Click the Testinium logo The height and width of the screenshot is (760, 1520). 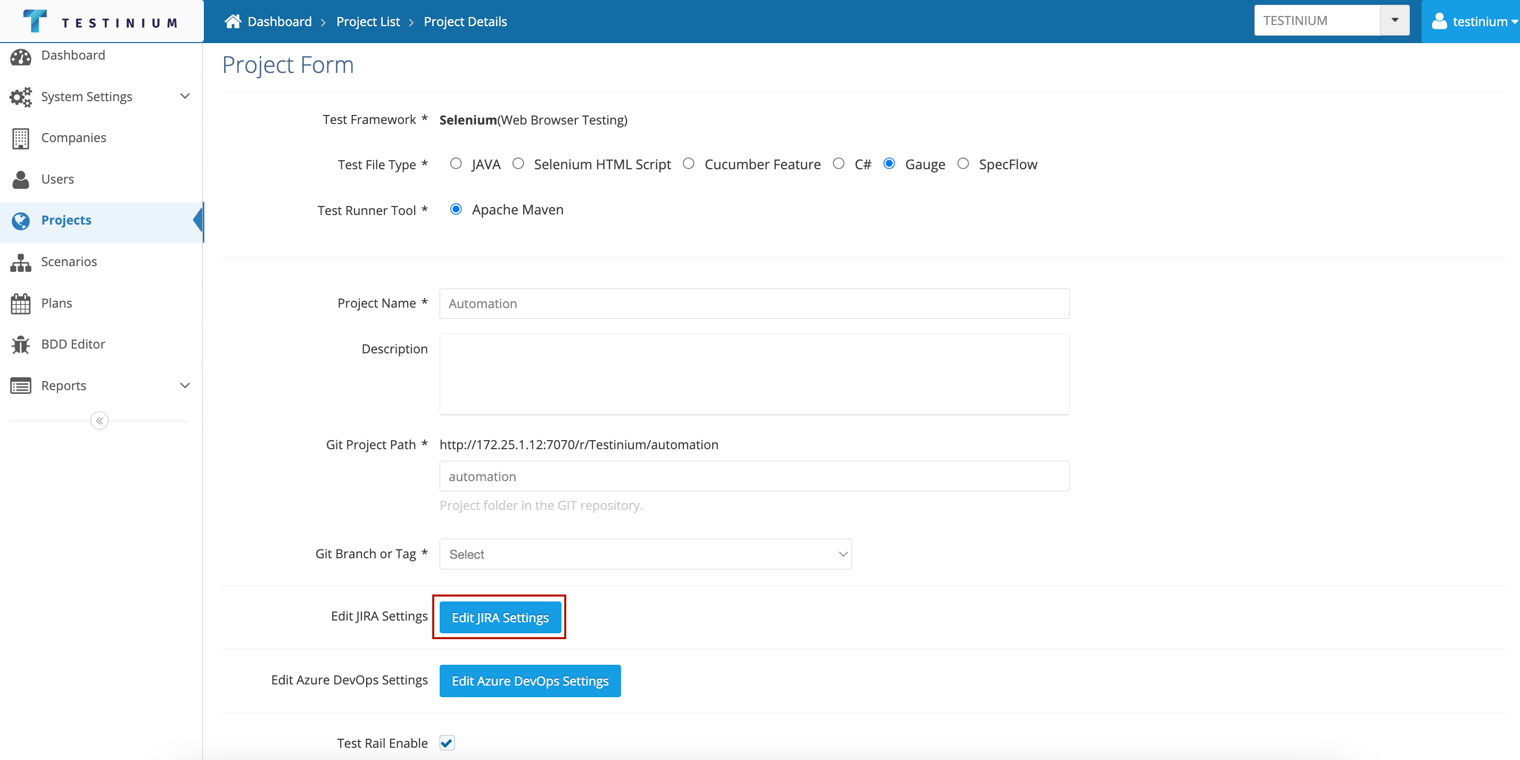click(x=101, y=21)
